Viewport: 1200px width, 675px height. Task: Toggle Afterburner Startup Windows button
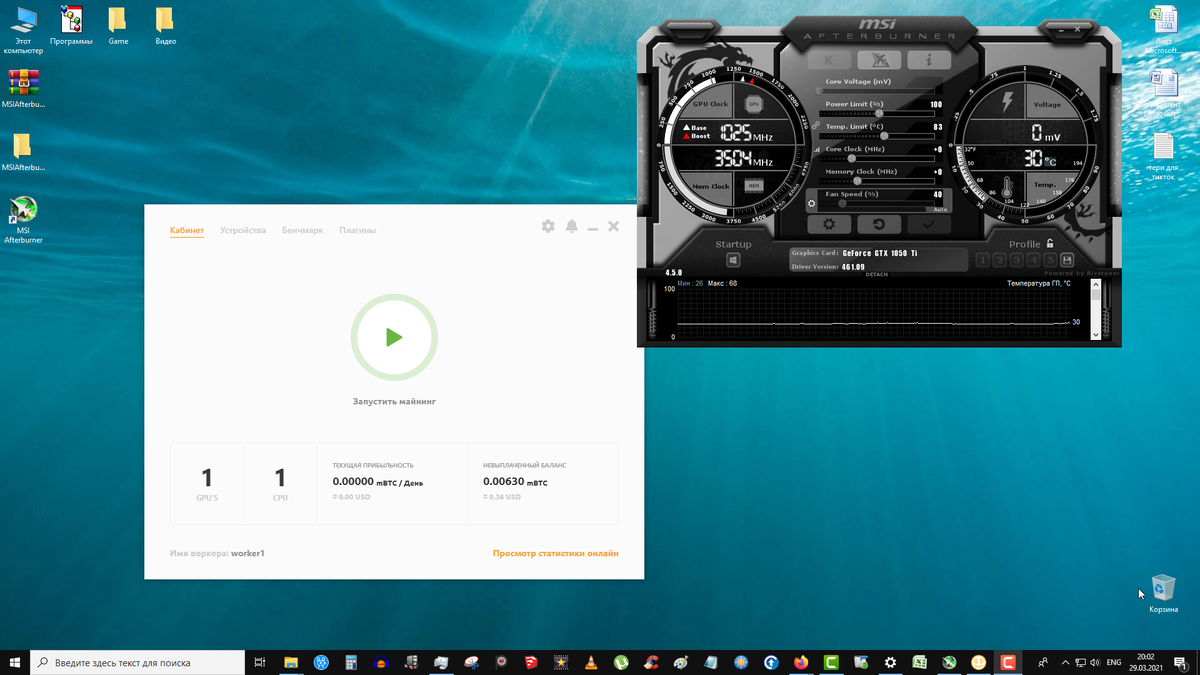coord(733,260)
